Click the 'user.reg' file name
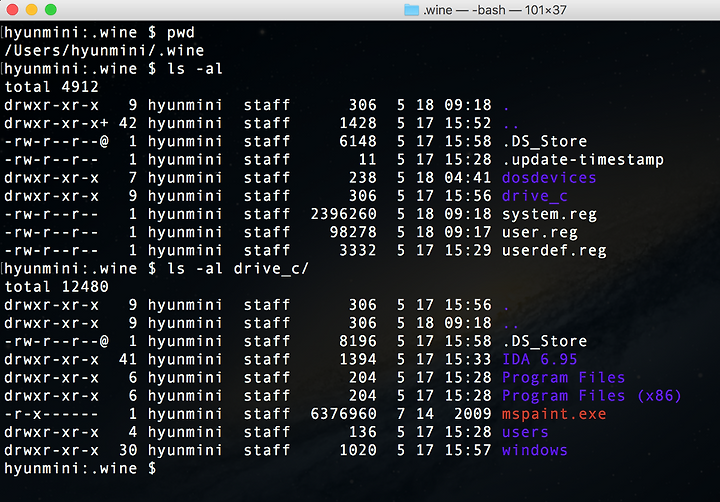Screen dimensions: 720x502 (540, 232)
